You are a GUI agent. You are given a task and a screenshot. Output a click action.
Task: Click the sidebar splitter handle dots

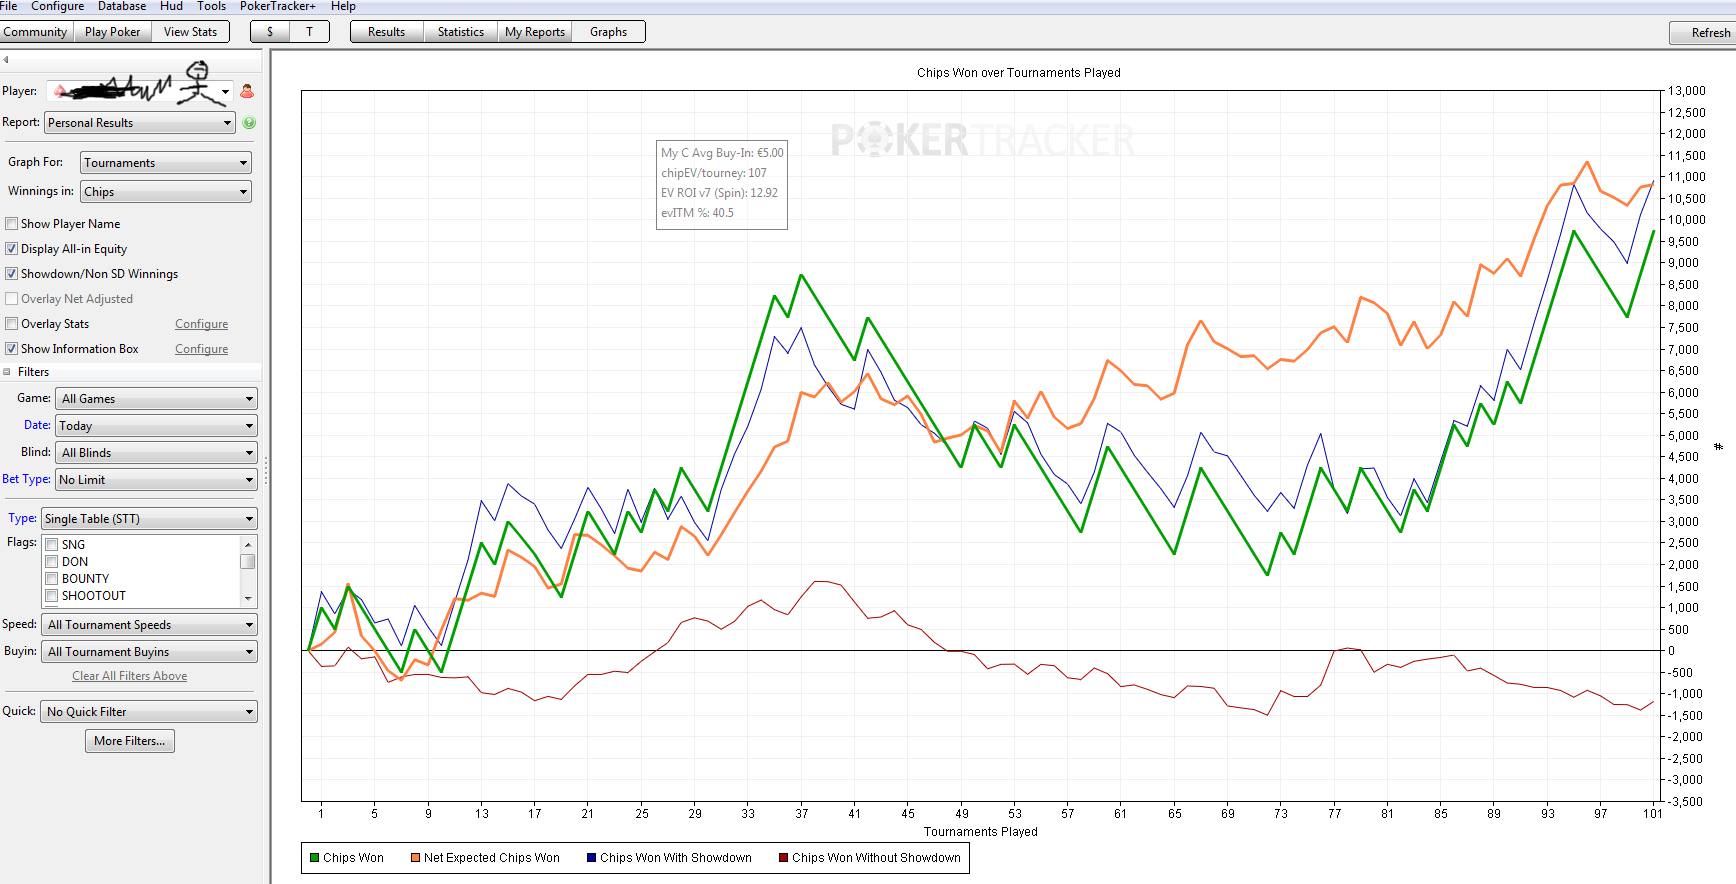click(266, 470)
